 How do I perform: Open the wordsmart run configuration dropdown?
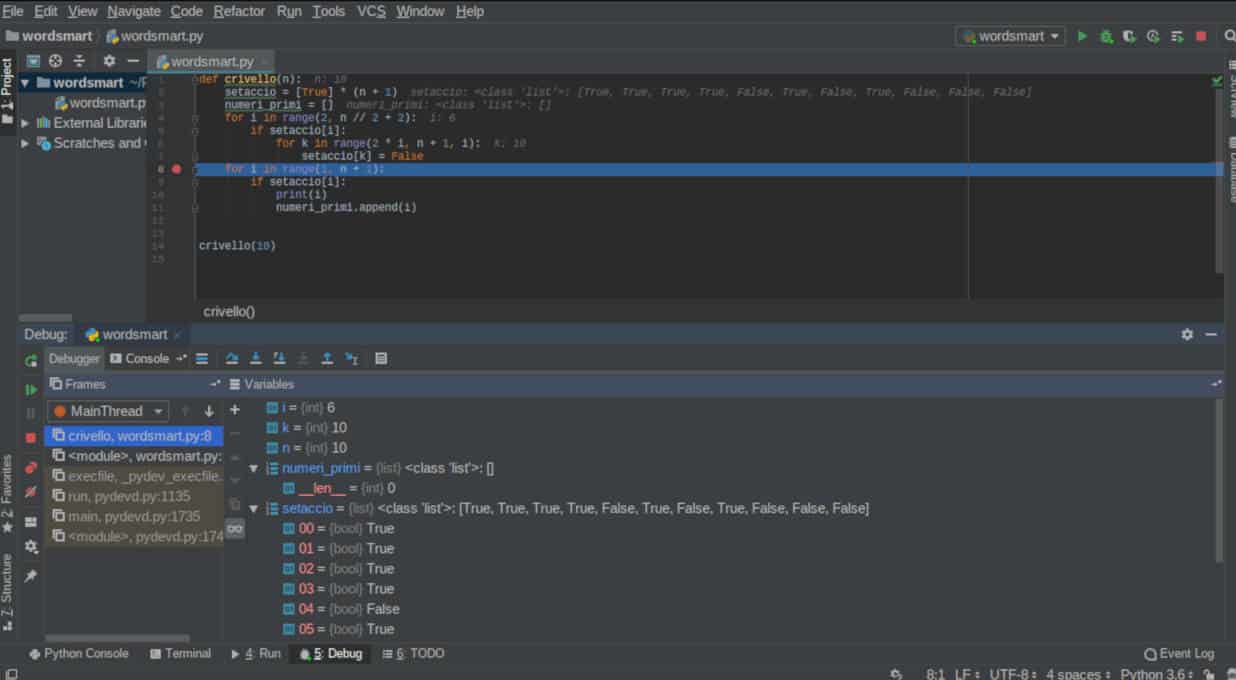click(x=1012, y=36)
